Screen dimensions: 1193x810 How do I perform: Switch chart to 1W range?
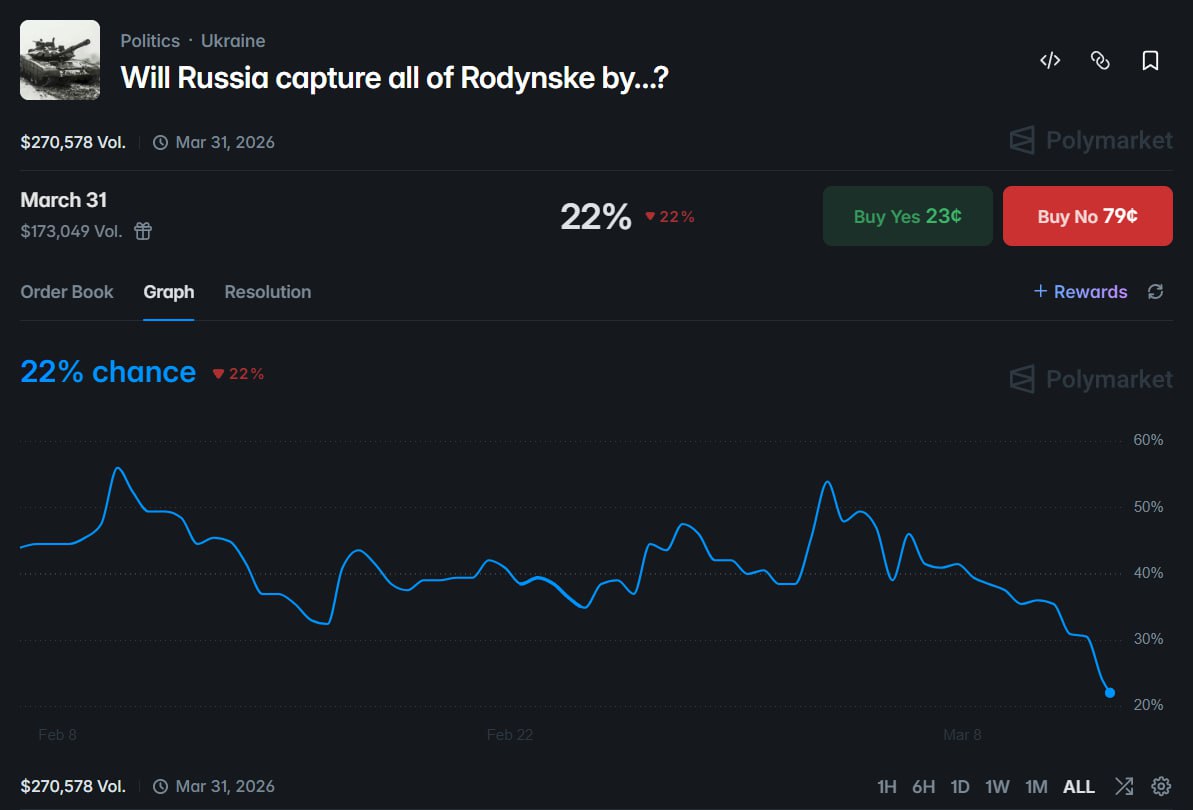[997, 786]
